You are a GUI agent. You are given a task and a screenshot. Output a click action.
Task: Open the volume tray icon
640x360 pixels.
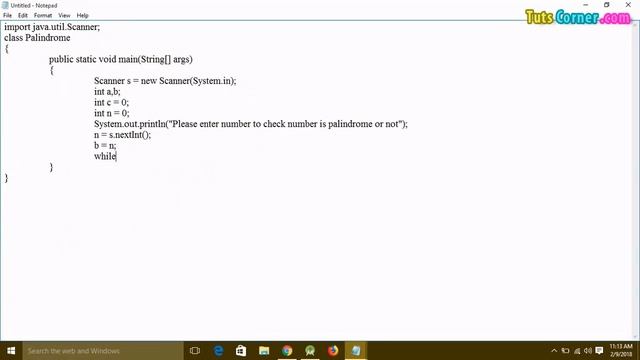click(588, 351)
